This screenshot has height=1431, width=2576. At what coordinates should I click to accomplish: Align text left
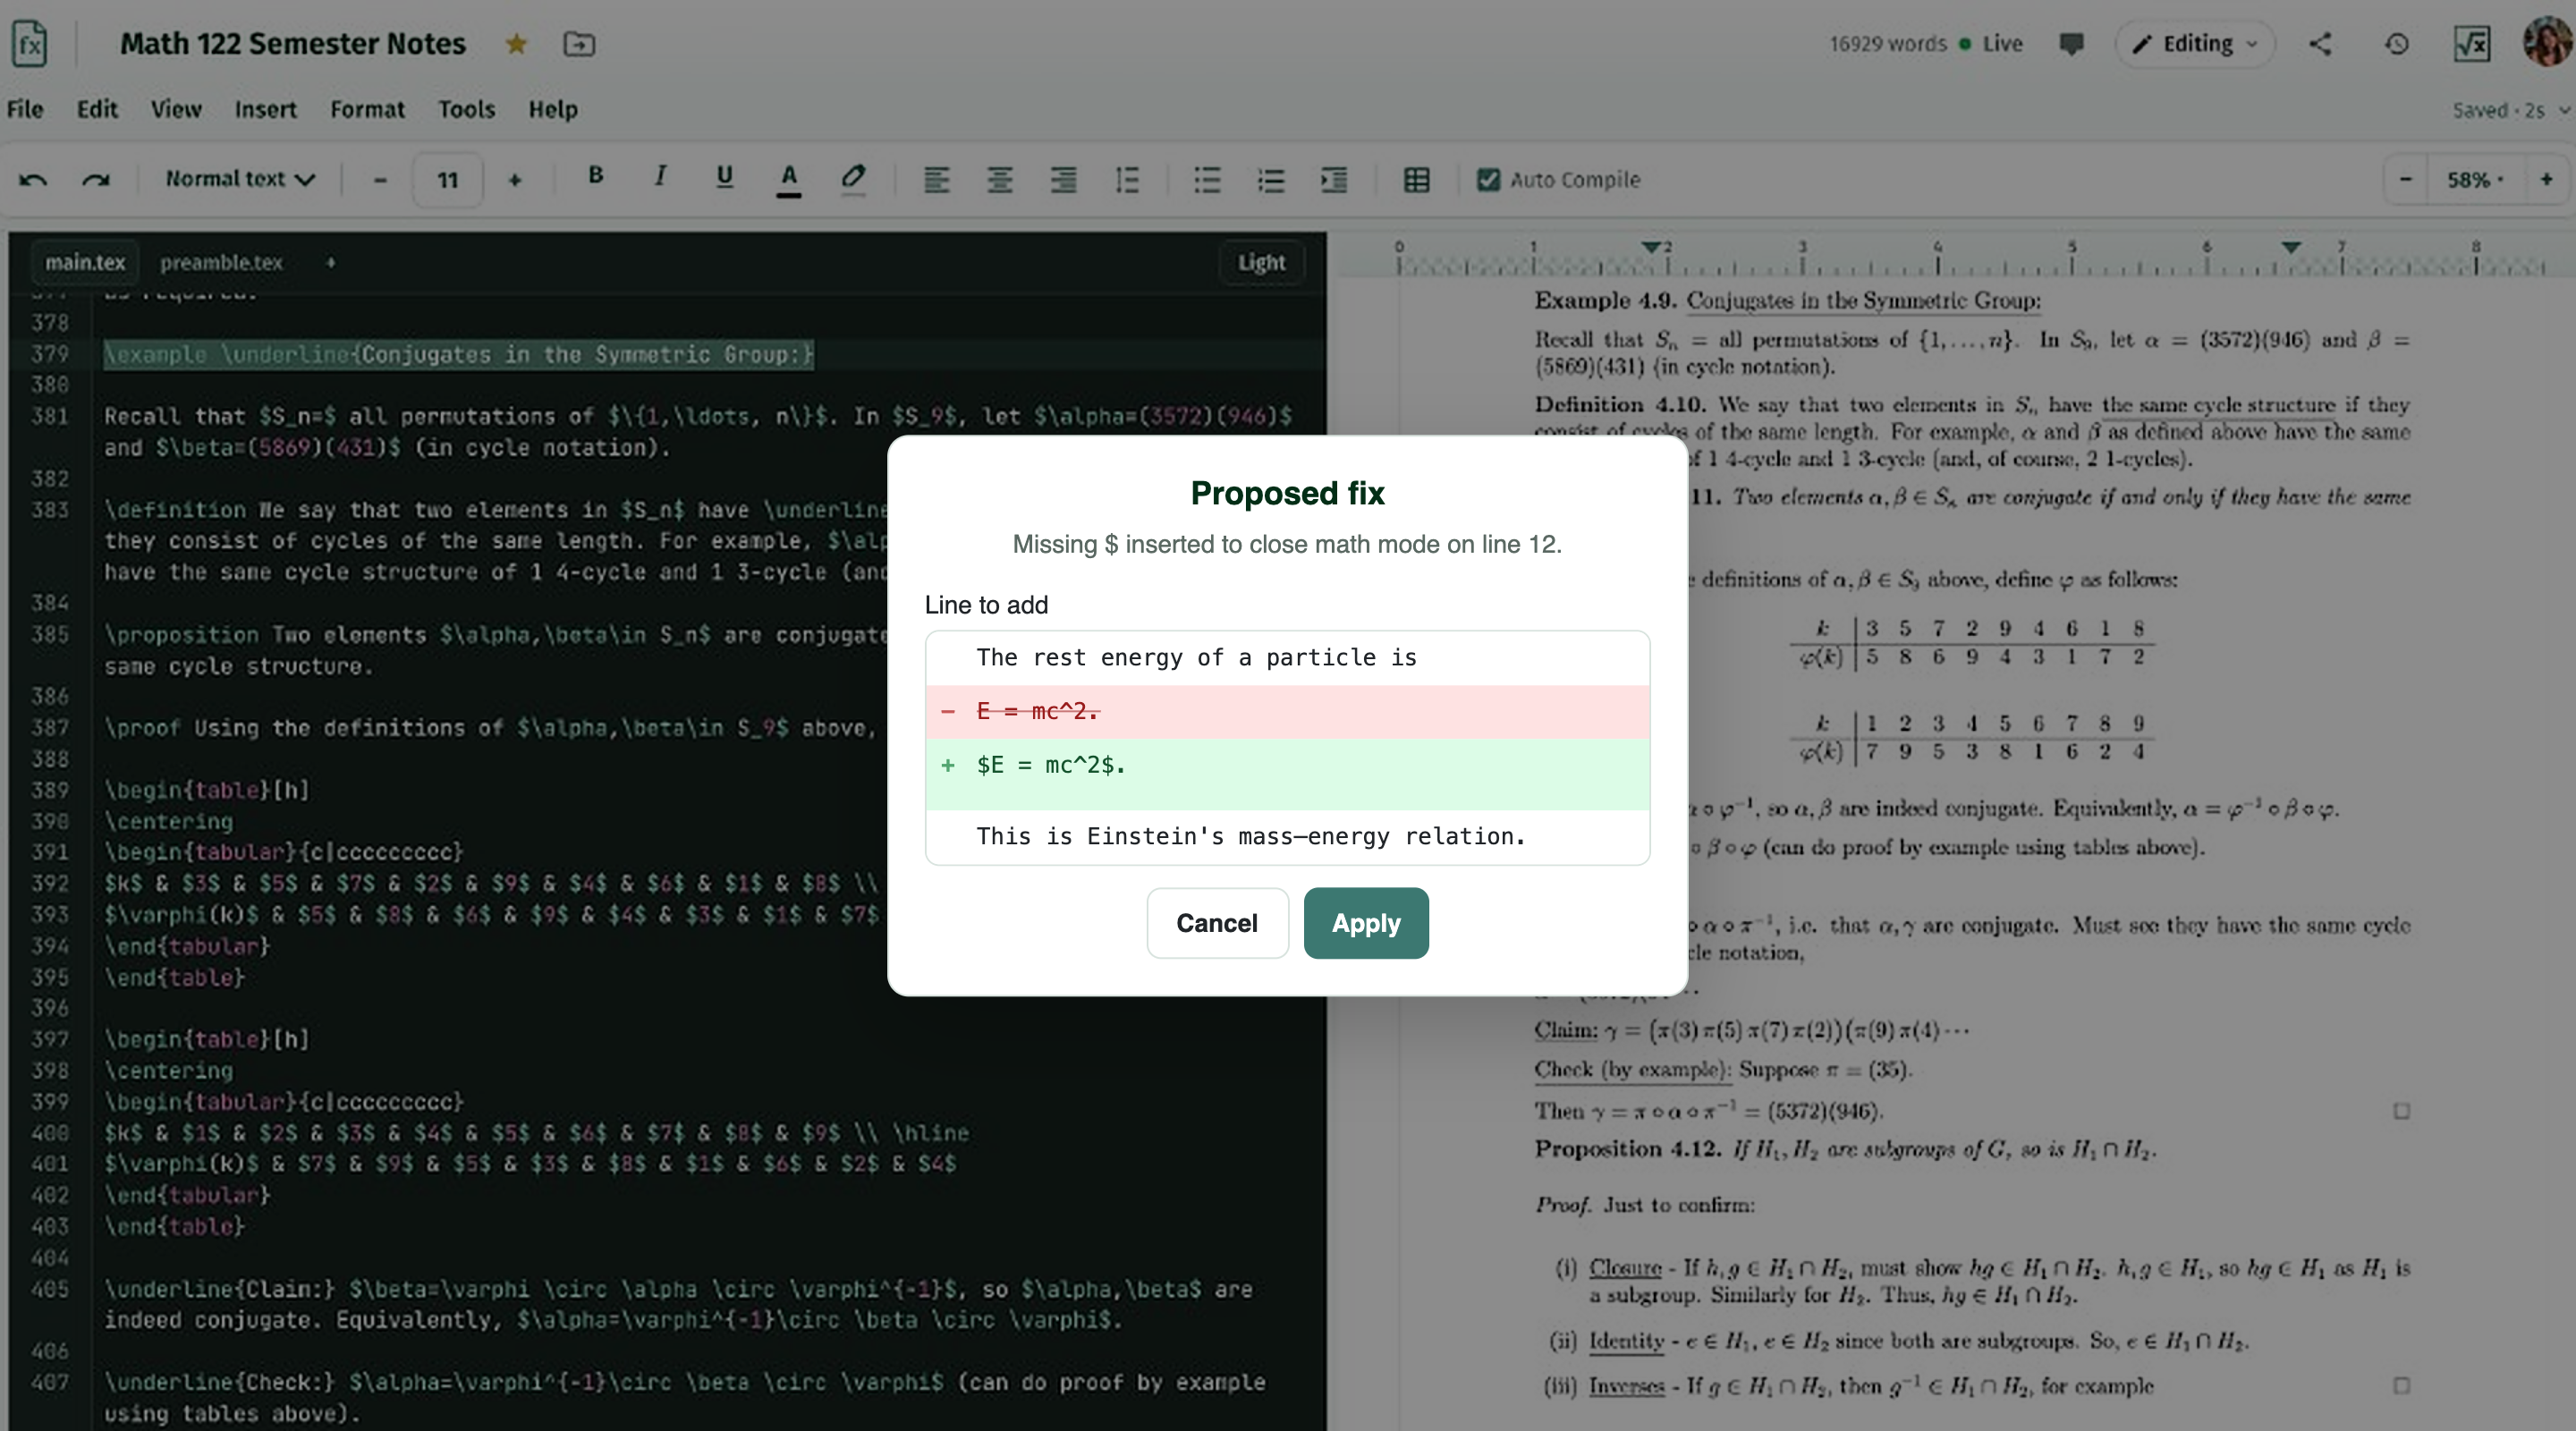[936, 180]
